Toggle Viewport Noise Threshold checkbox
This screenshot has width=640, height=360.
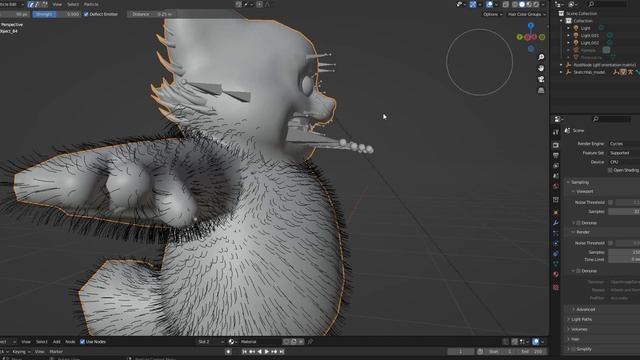point(611,202)
